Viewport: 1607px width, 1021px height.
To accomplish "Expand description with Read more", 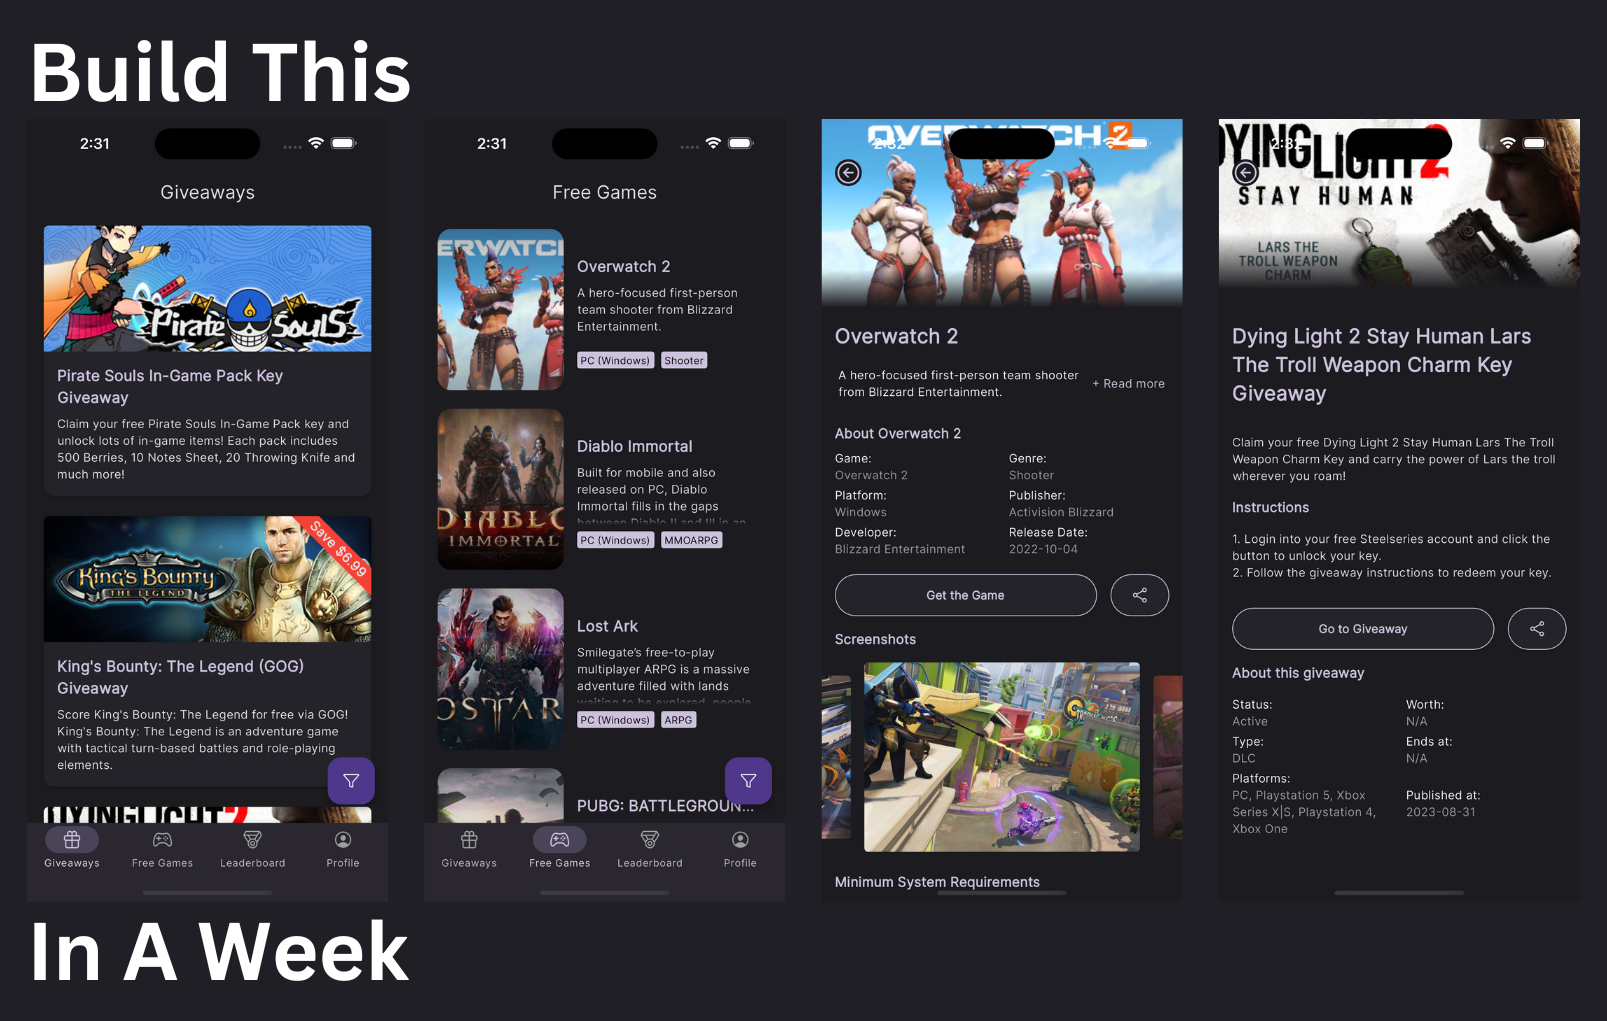I will (1129, 384).
